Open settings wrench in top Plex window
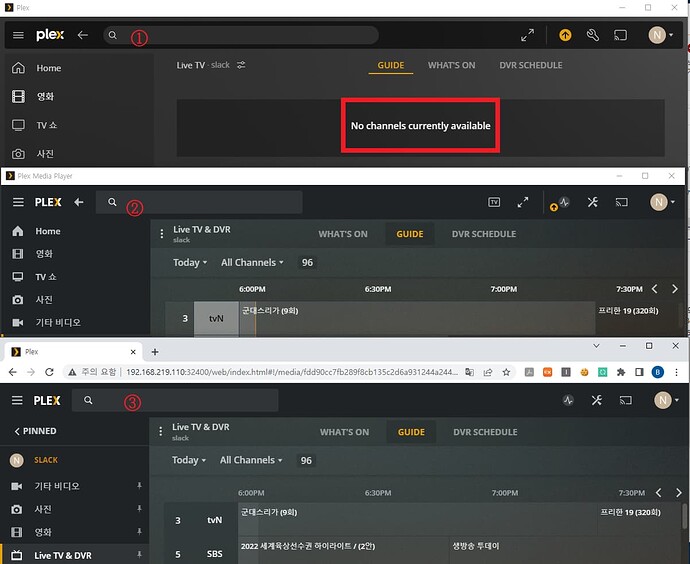The height and width of the screenshot is (564, 690). pos(593,35)
